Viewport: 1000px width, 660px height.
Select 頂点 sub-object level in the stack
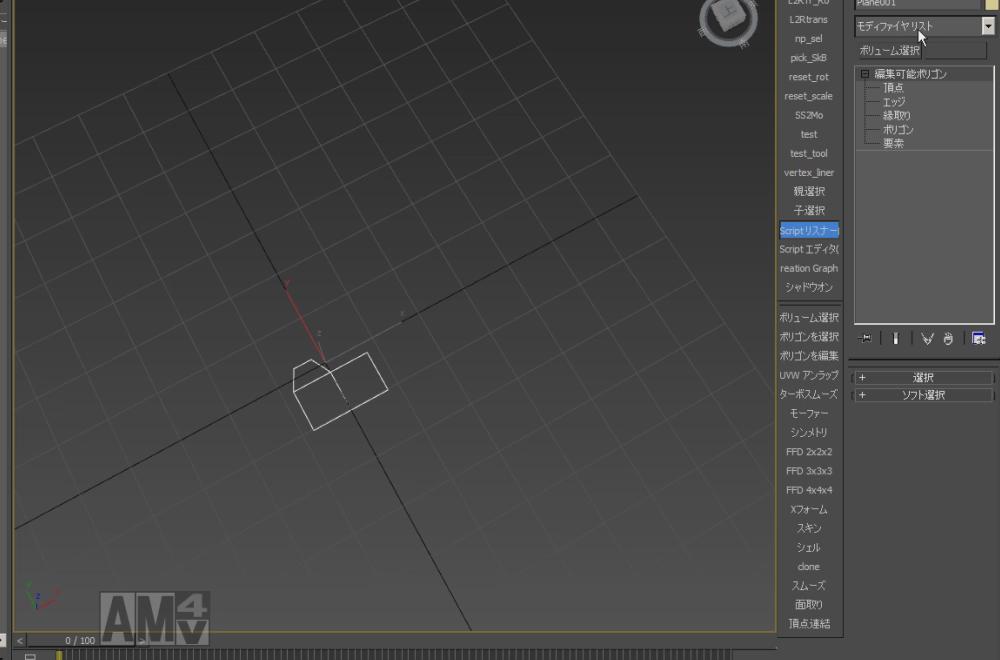tap(893, 87)
